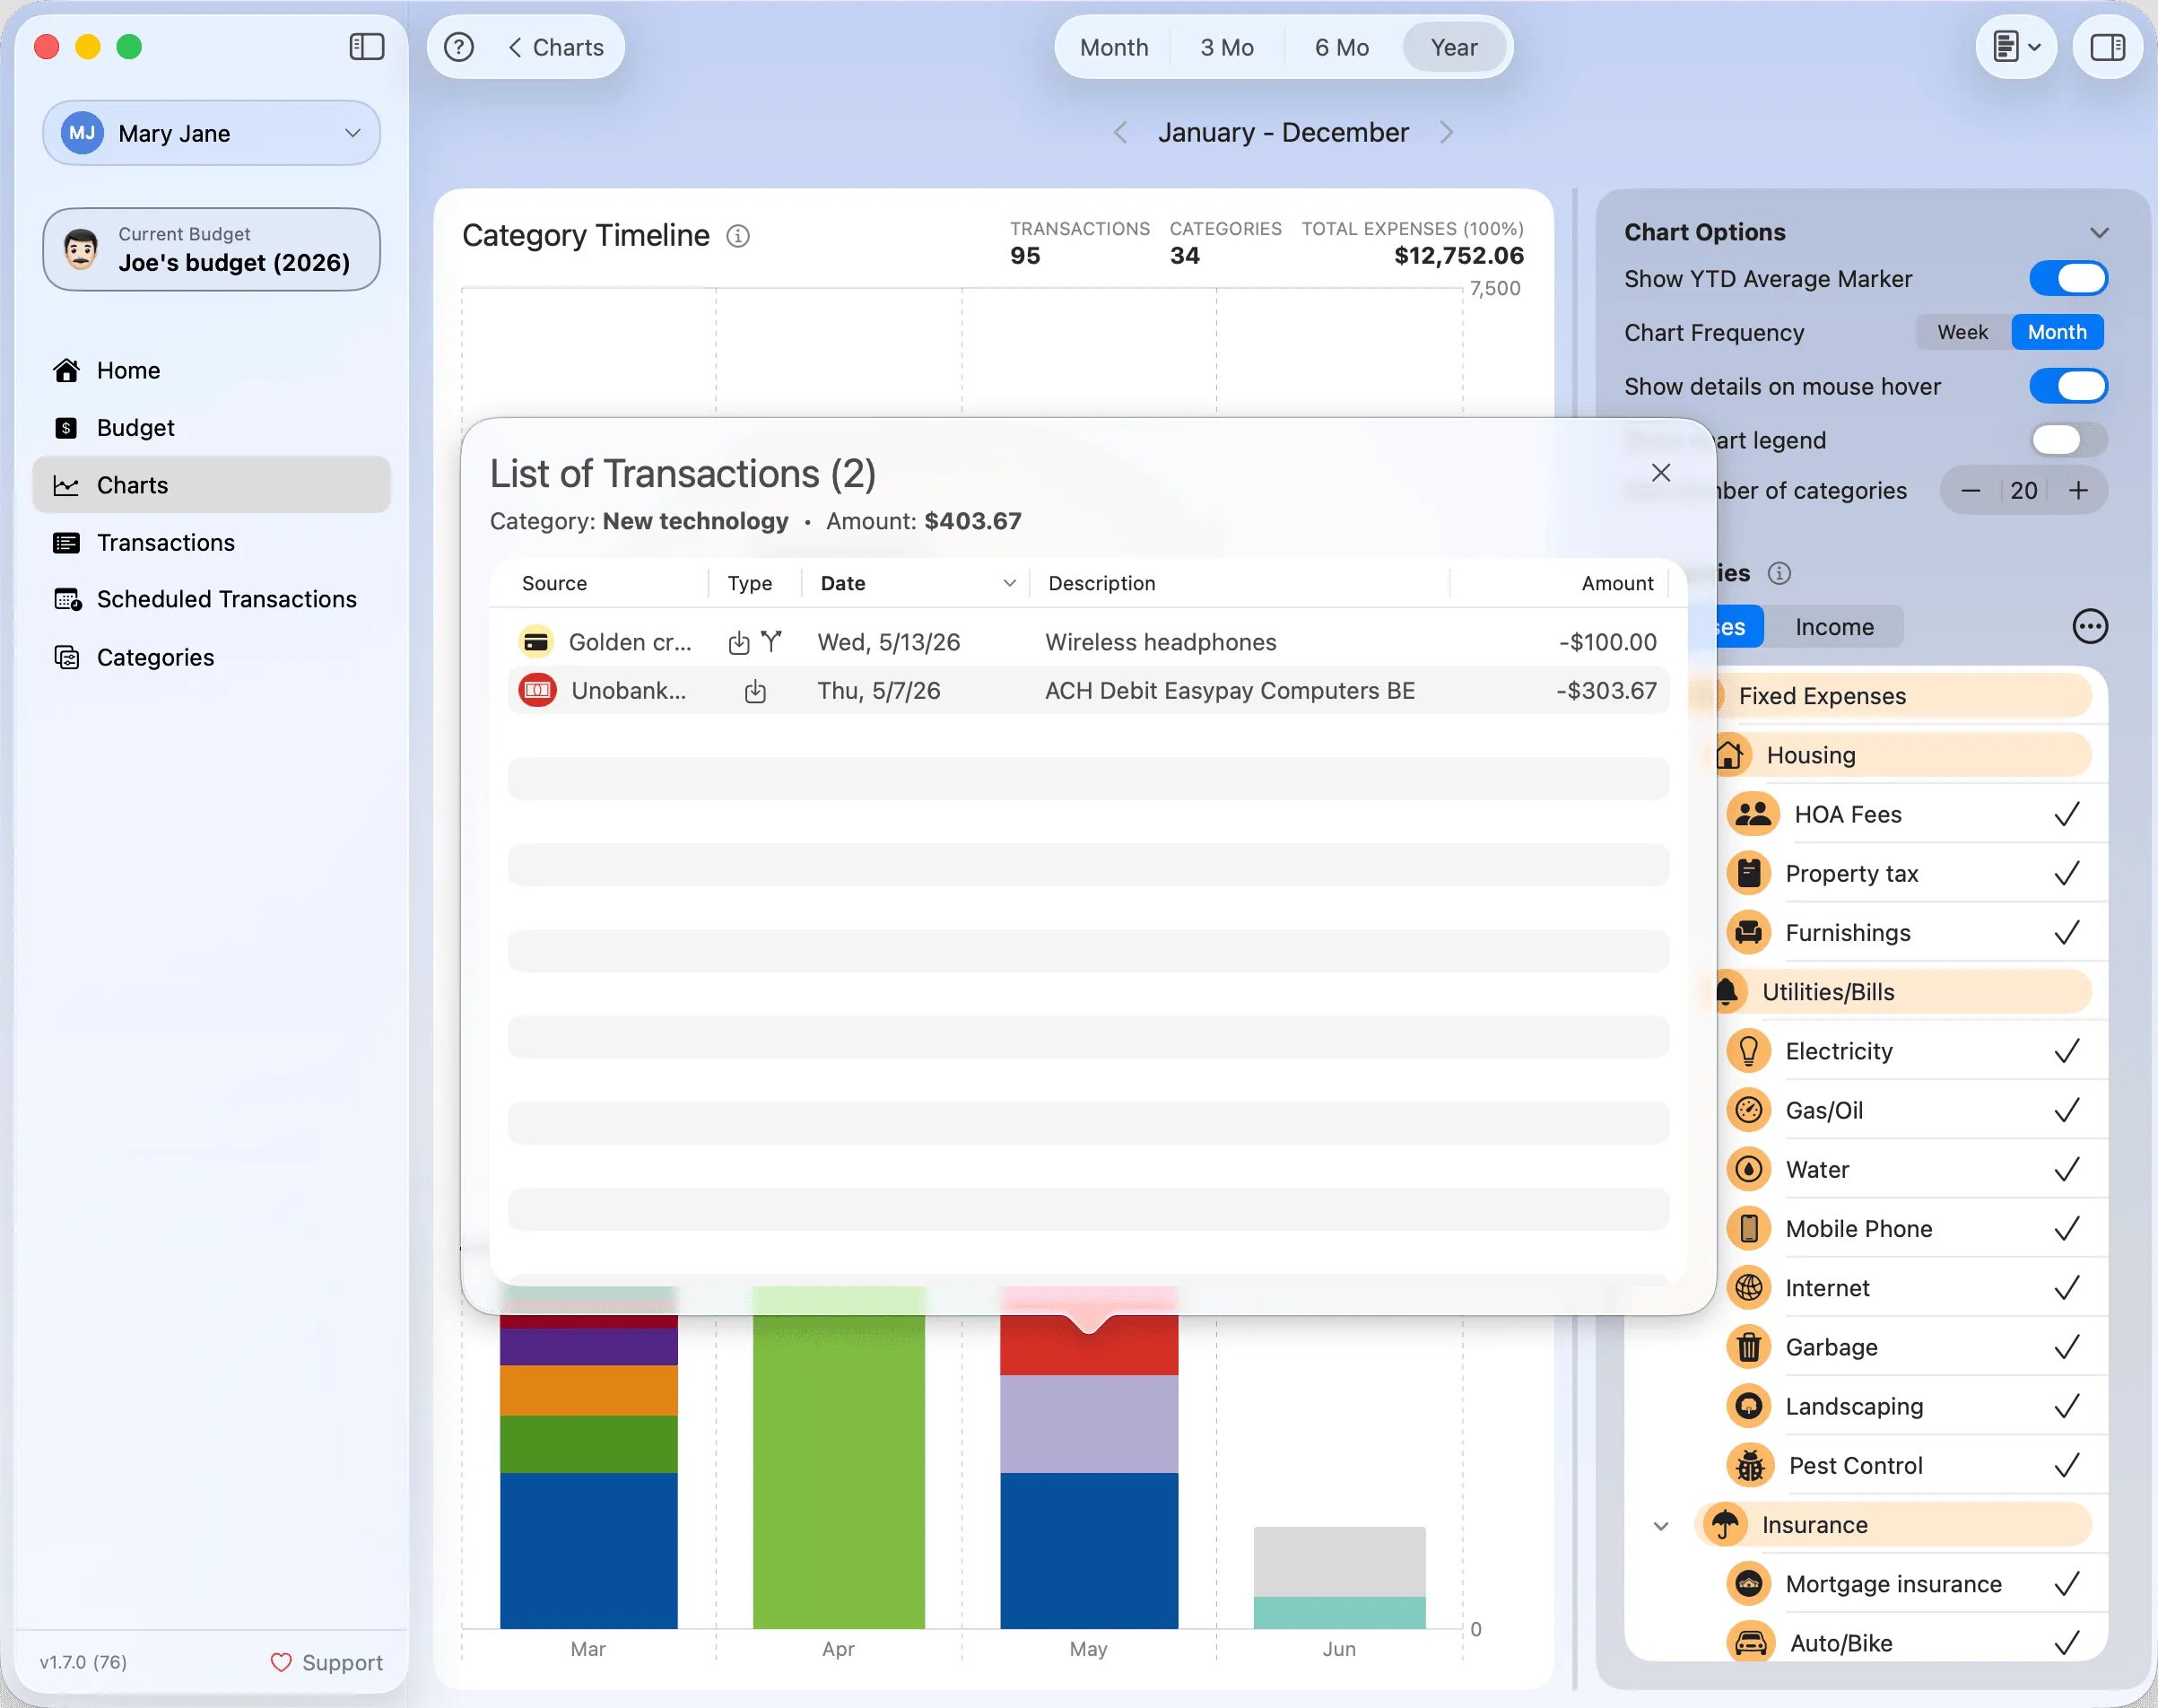Click the Budget dollar icon
Screen dimensions: 2158x1708
click(67, 428)
